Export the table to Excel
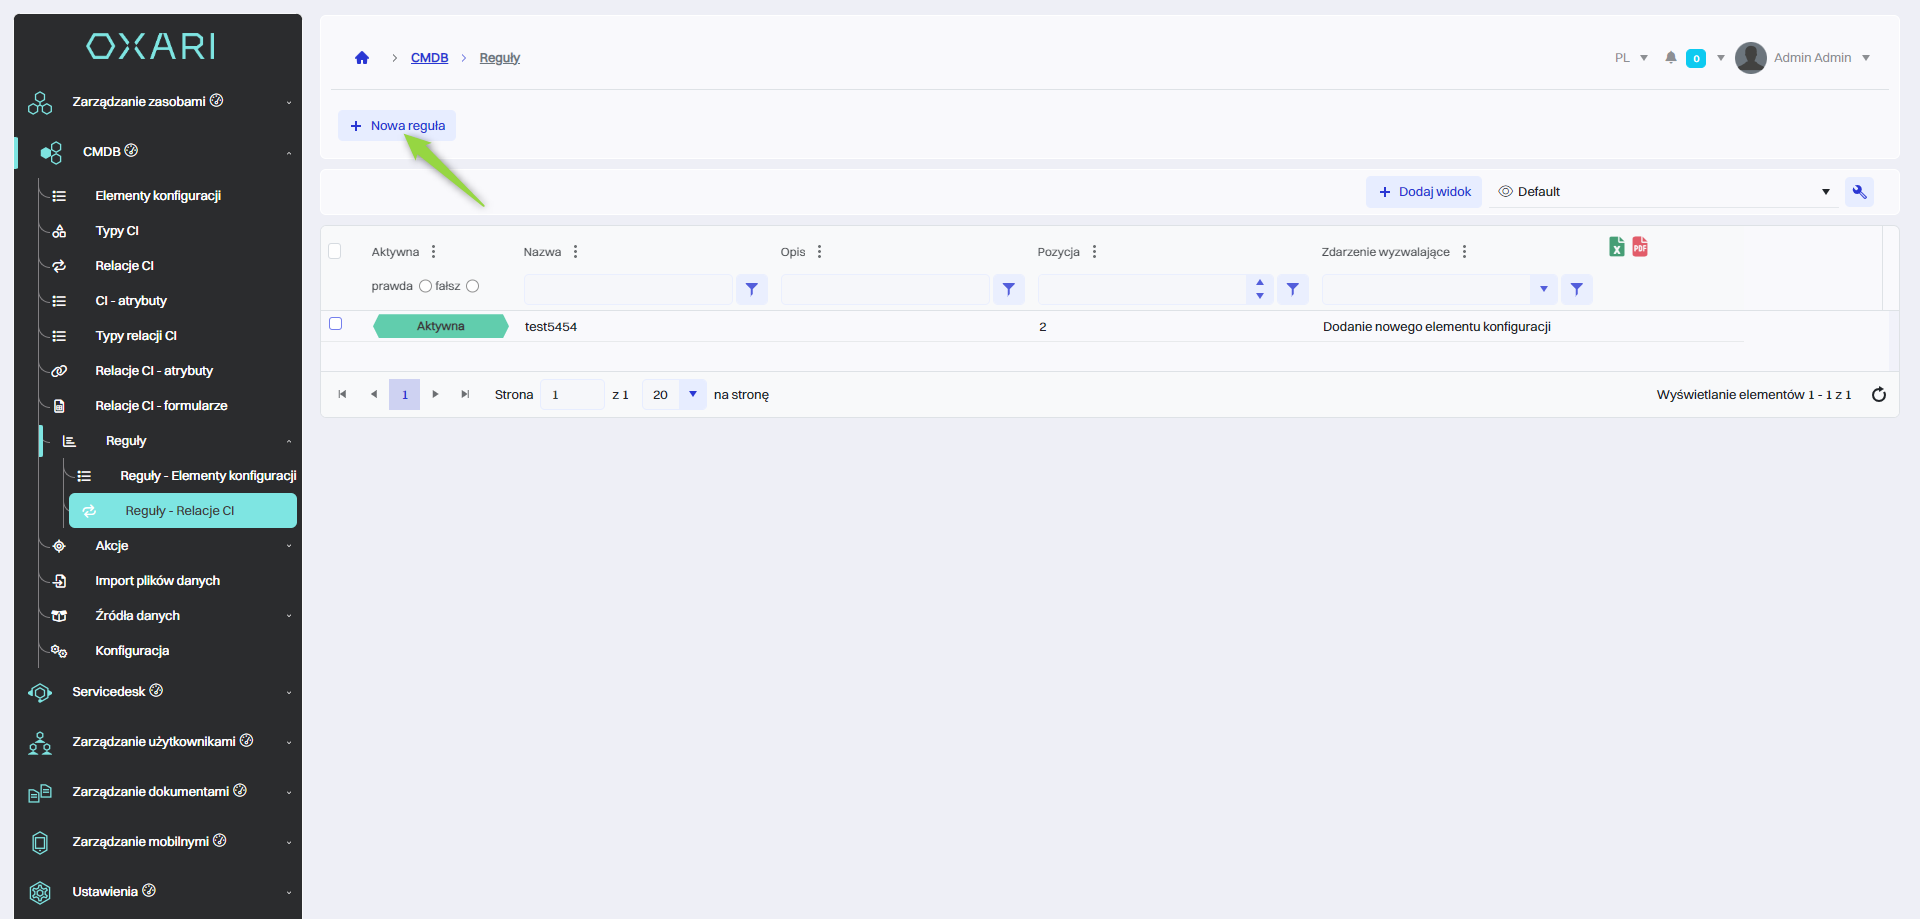This screenshot has width=1920, height=919. (1616, 247)
